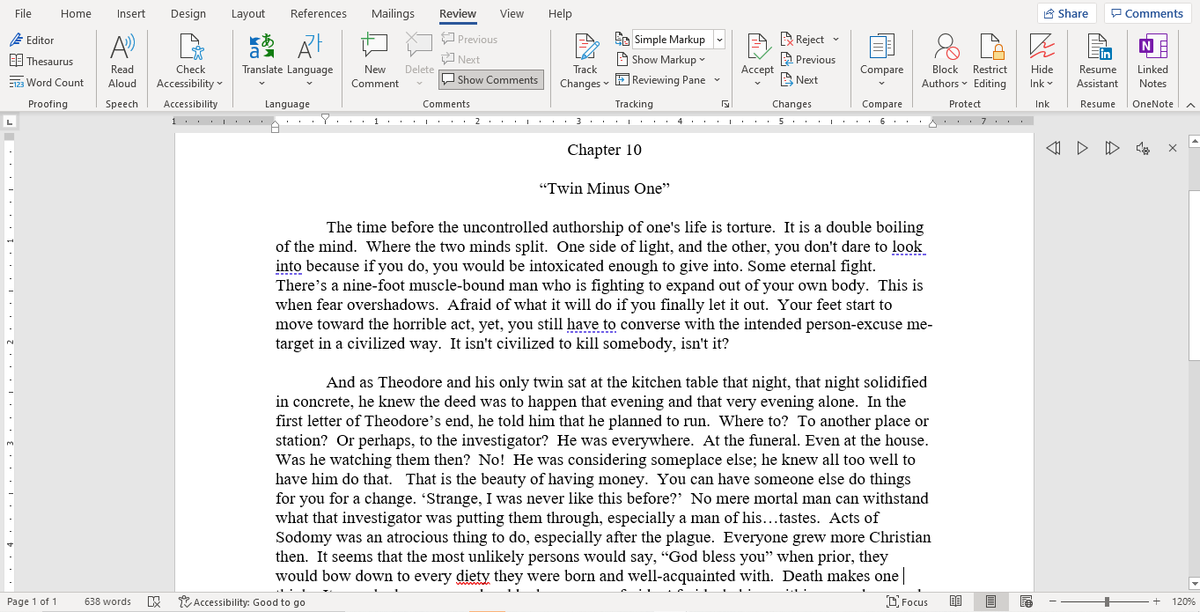Click the Share button

pos(1065,13)
